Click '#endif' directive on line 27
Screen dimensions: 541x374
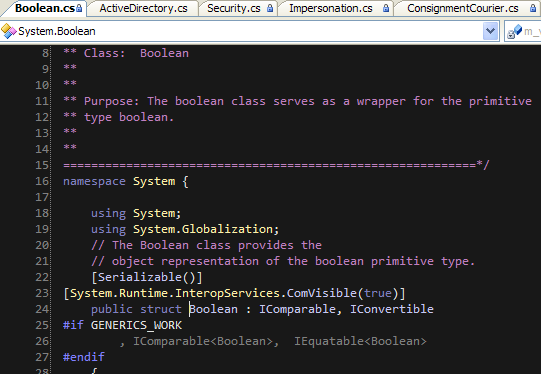(83, 357)
